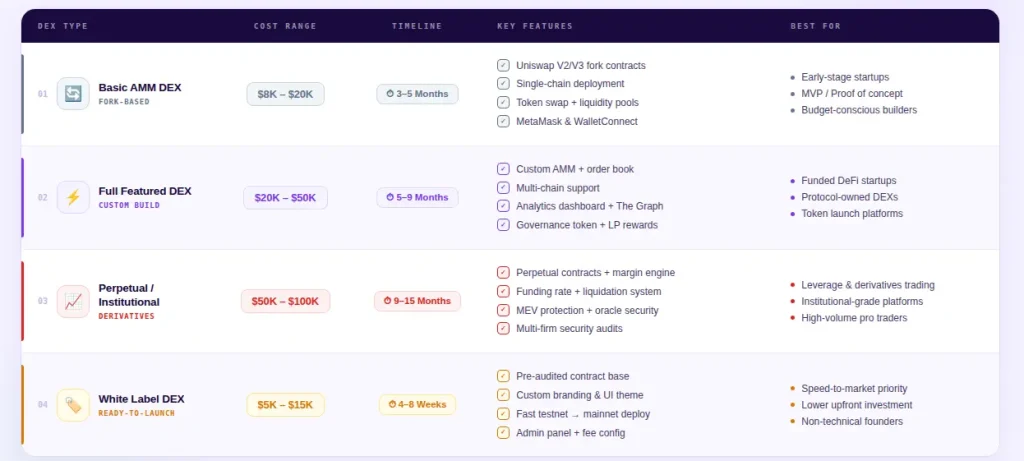Click the Best For column header
The image size is (1024, 461).
pyautogui.click(x=815, y=26)
